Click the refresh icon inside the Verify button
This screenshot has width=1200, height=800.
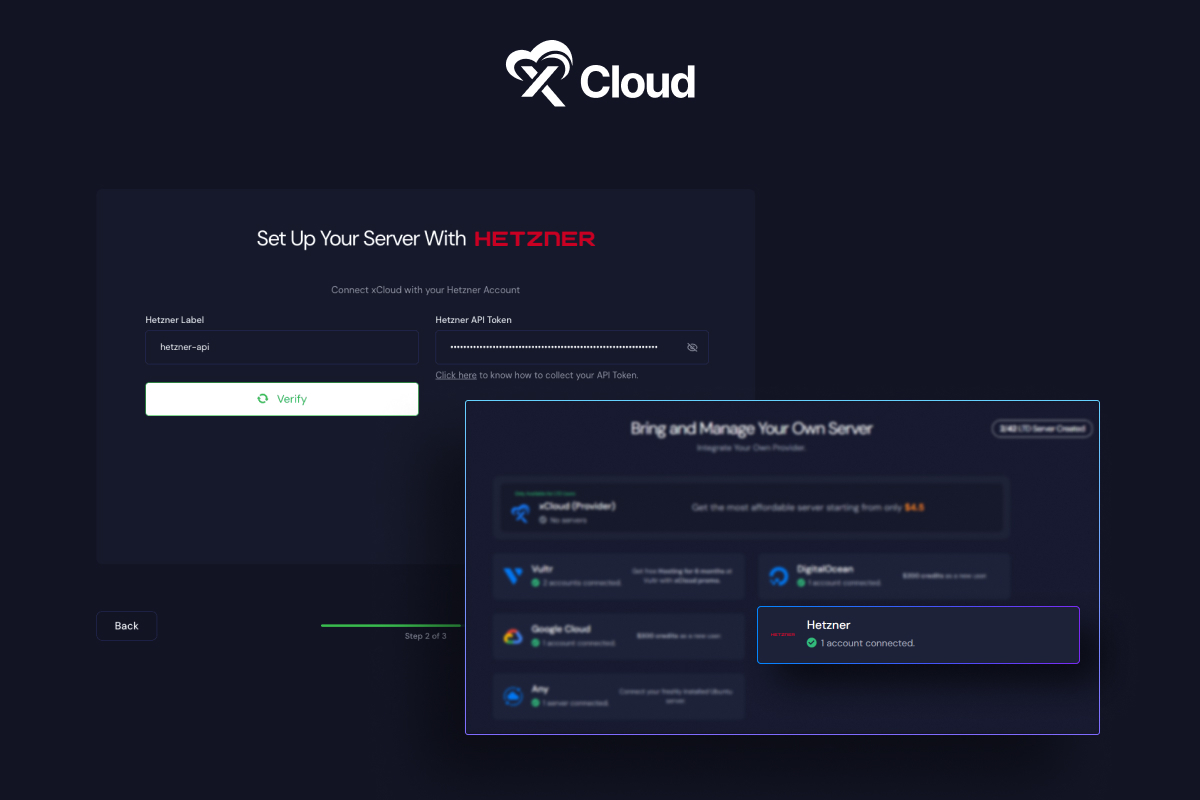[261, 398]
